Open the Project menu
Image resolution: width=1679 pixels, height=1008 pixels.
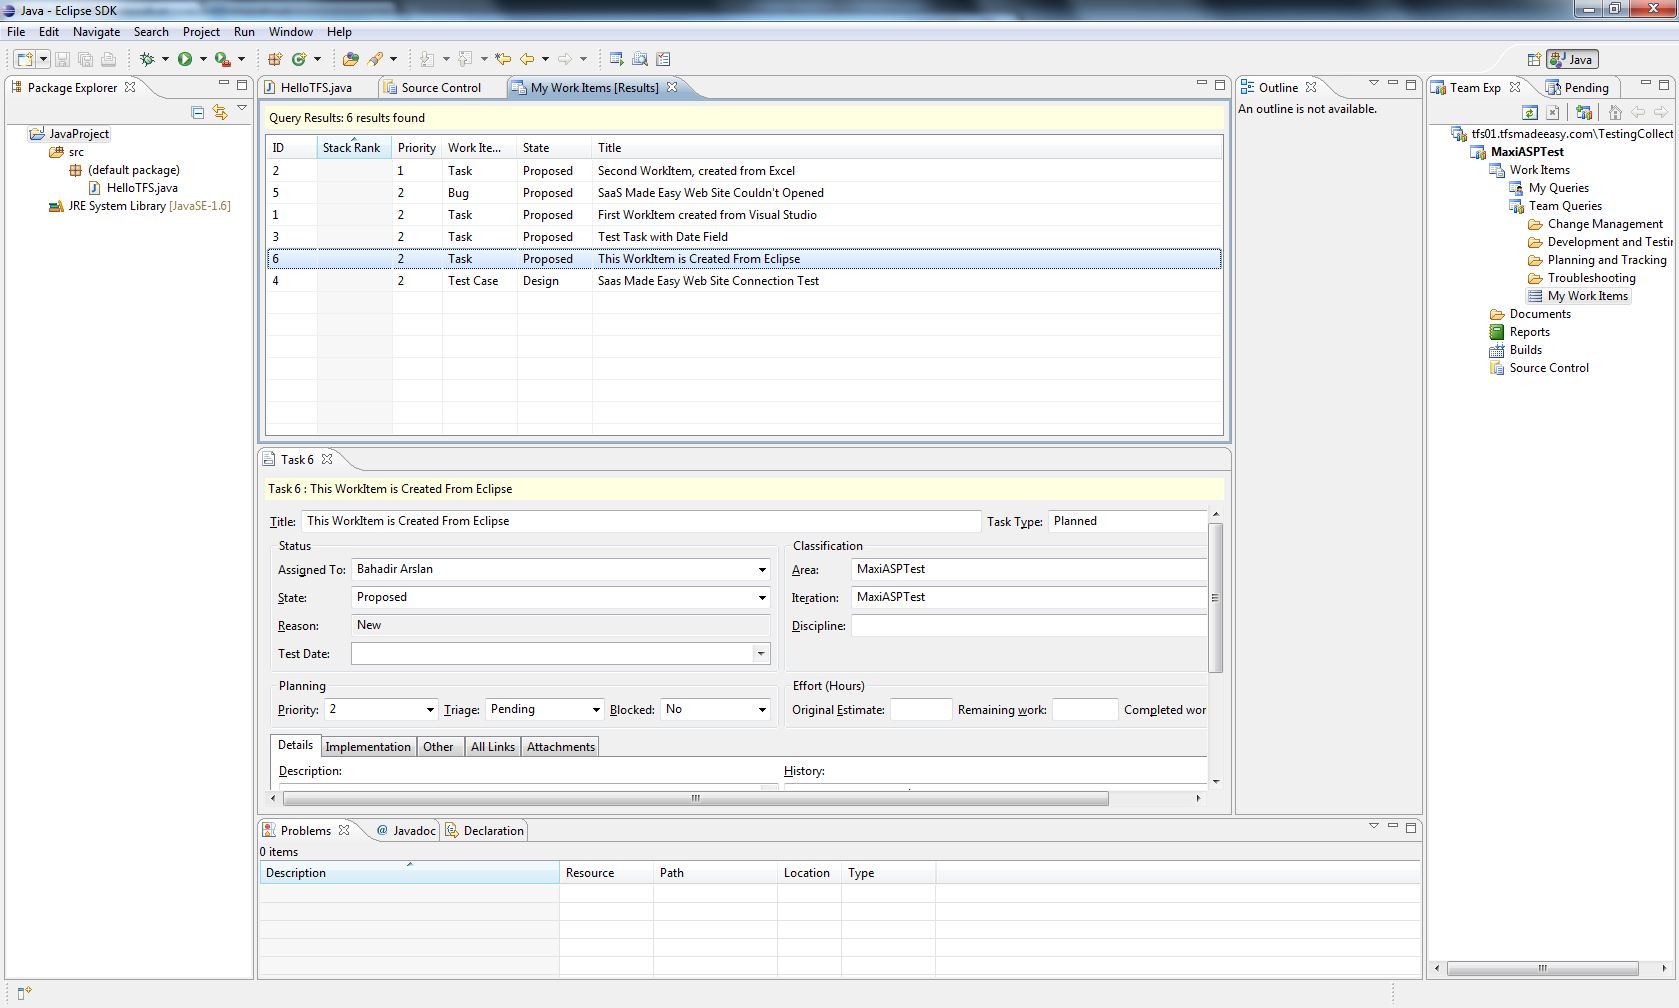pyautogui.click(x=201, y=32)
